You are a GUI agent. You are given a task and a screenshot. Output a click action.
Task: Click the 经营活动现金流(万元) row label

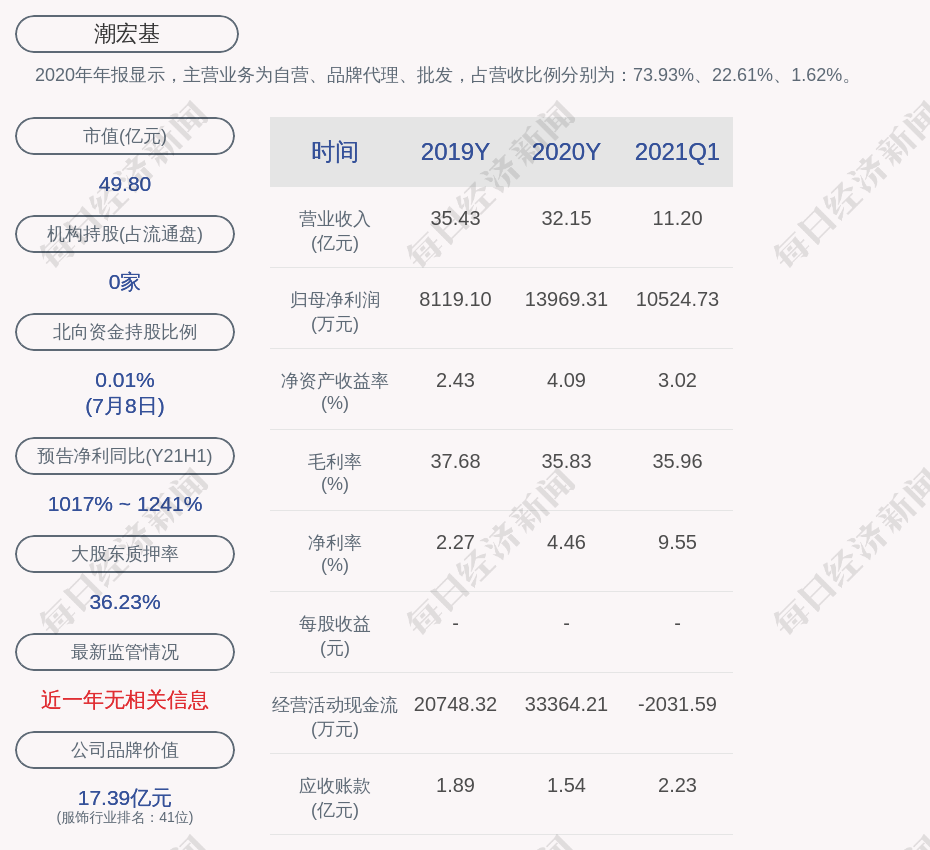335,717
